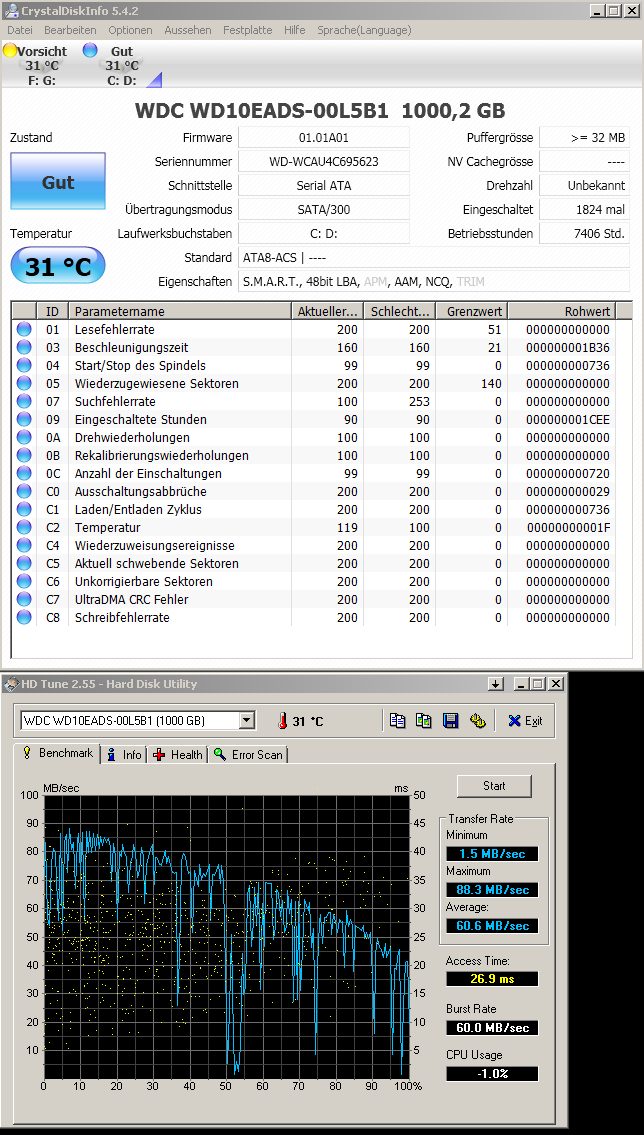Viewport: 644px width, 1135px height.
Task: Click the Grenzwert column header
Action: (471, 311)
